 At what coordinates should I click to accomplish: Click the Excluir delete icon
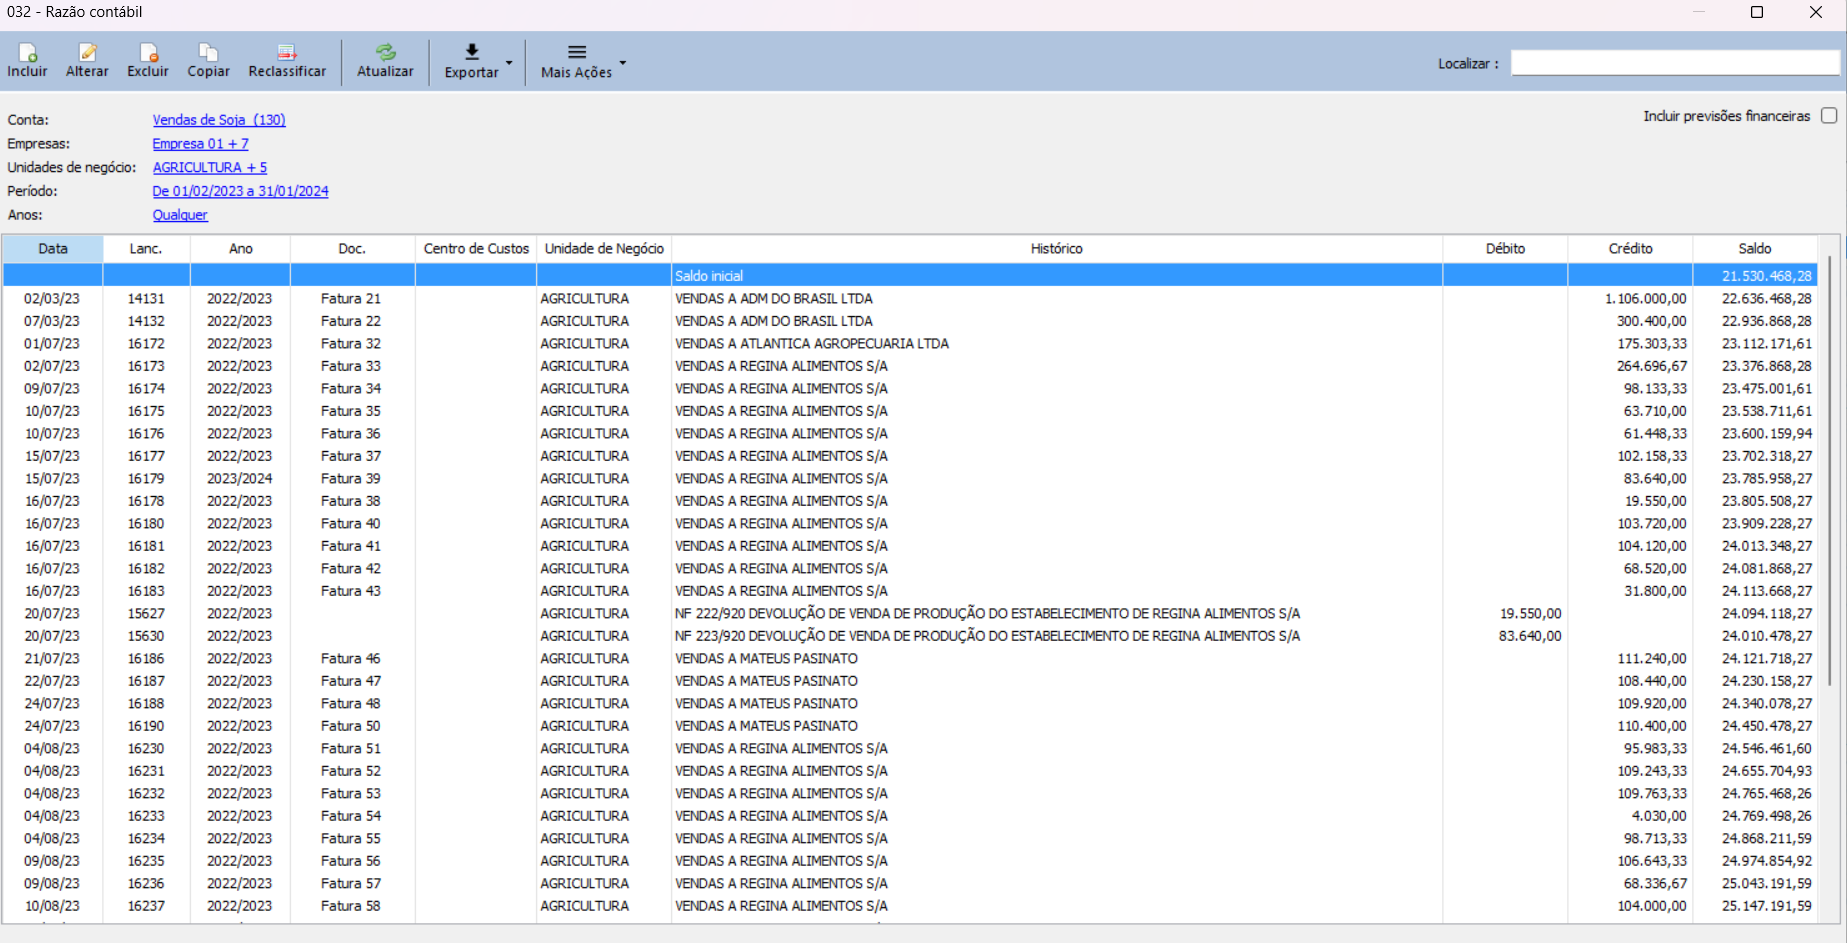point(148,53)
